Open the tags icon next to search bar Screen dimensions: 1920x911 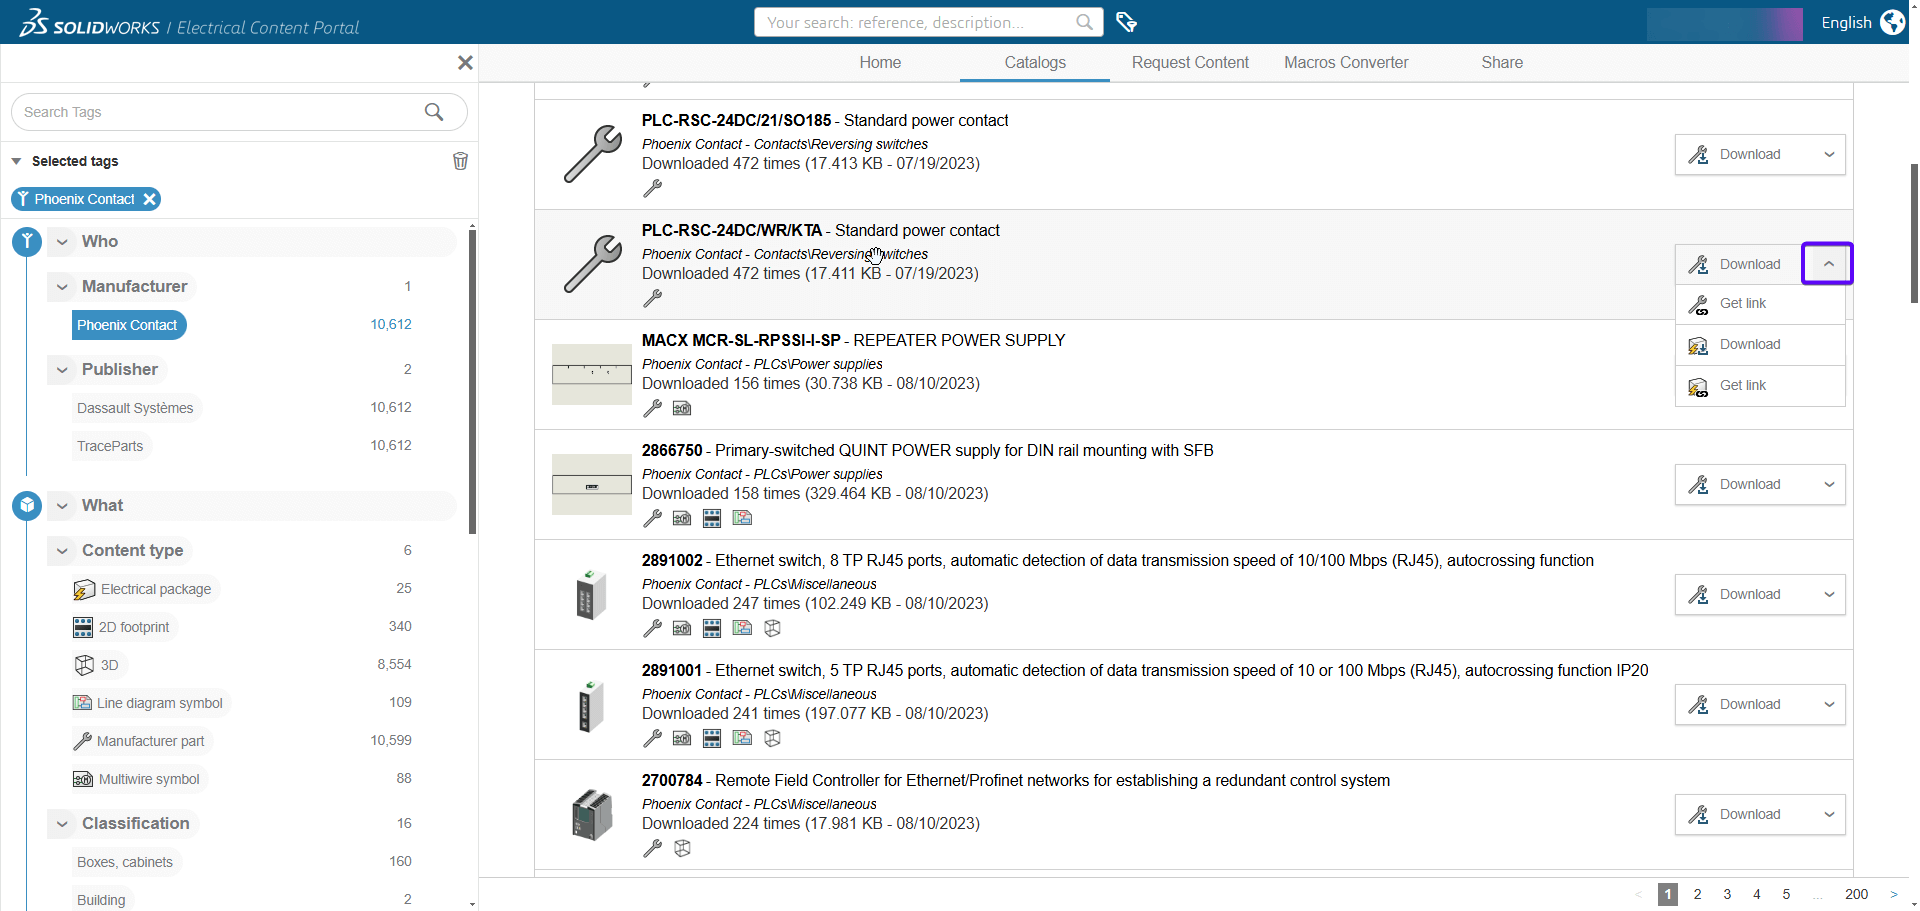point(1127,22)
